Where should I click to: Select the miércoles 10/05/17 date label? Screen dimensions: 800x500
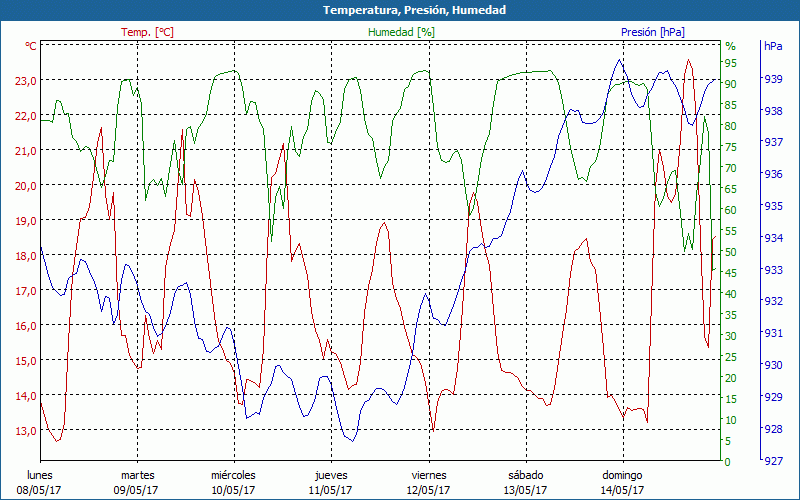click(x=233, y=482)
